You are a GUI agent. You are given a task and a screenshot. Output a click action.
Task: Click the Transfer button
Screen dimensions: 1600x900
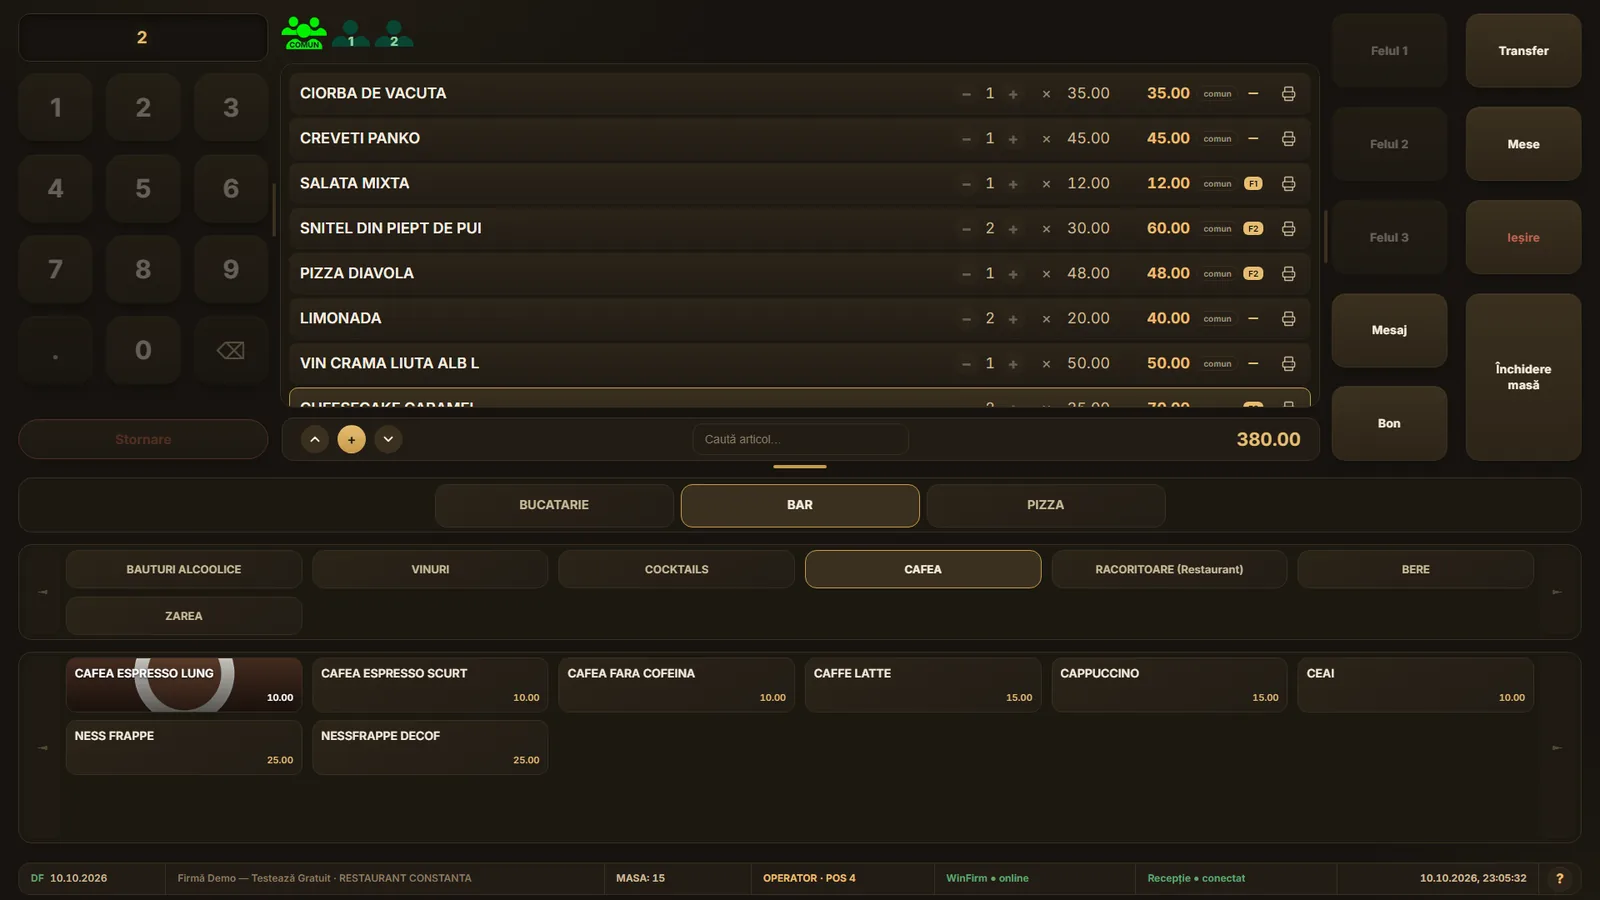(x=1523, y=51)
